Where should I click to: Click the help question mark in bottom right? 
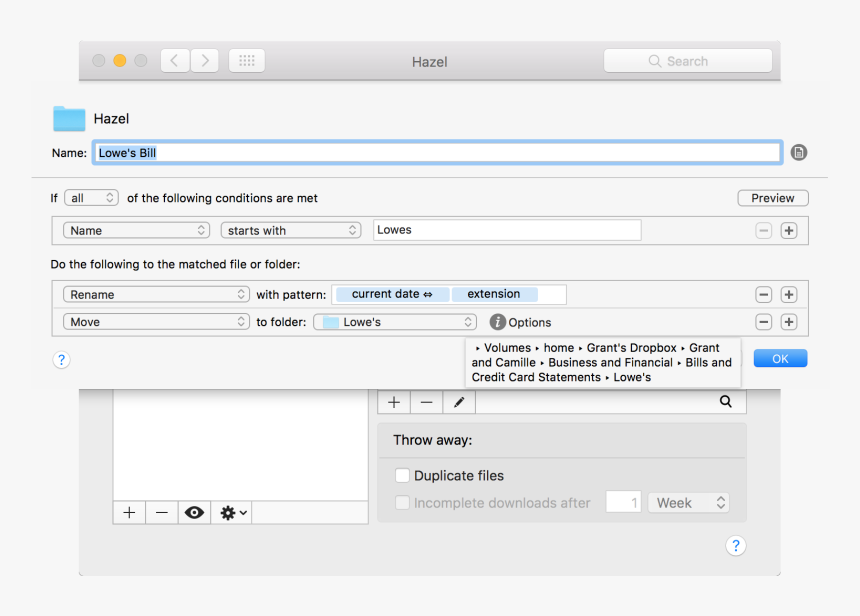click(x=736, y=545)
